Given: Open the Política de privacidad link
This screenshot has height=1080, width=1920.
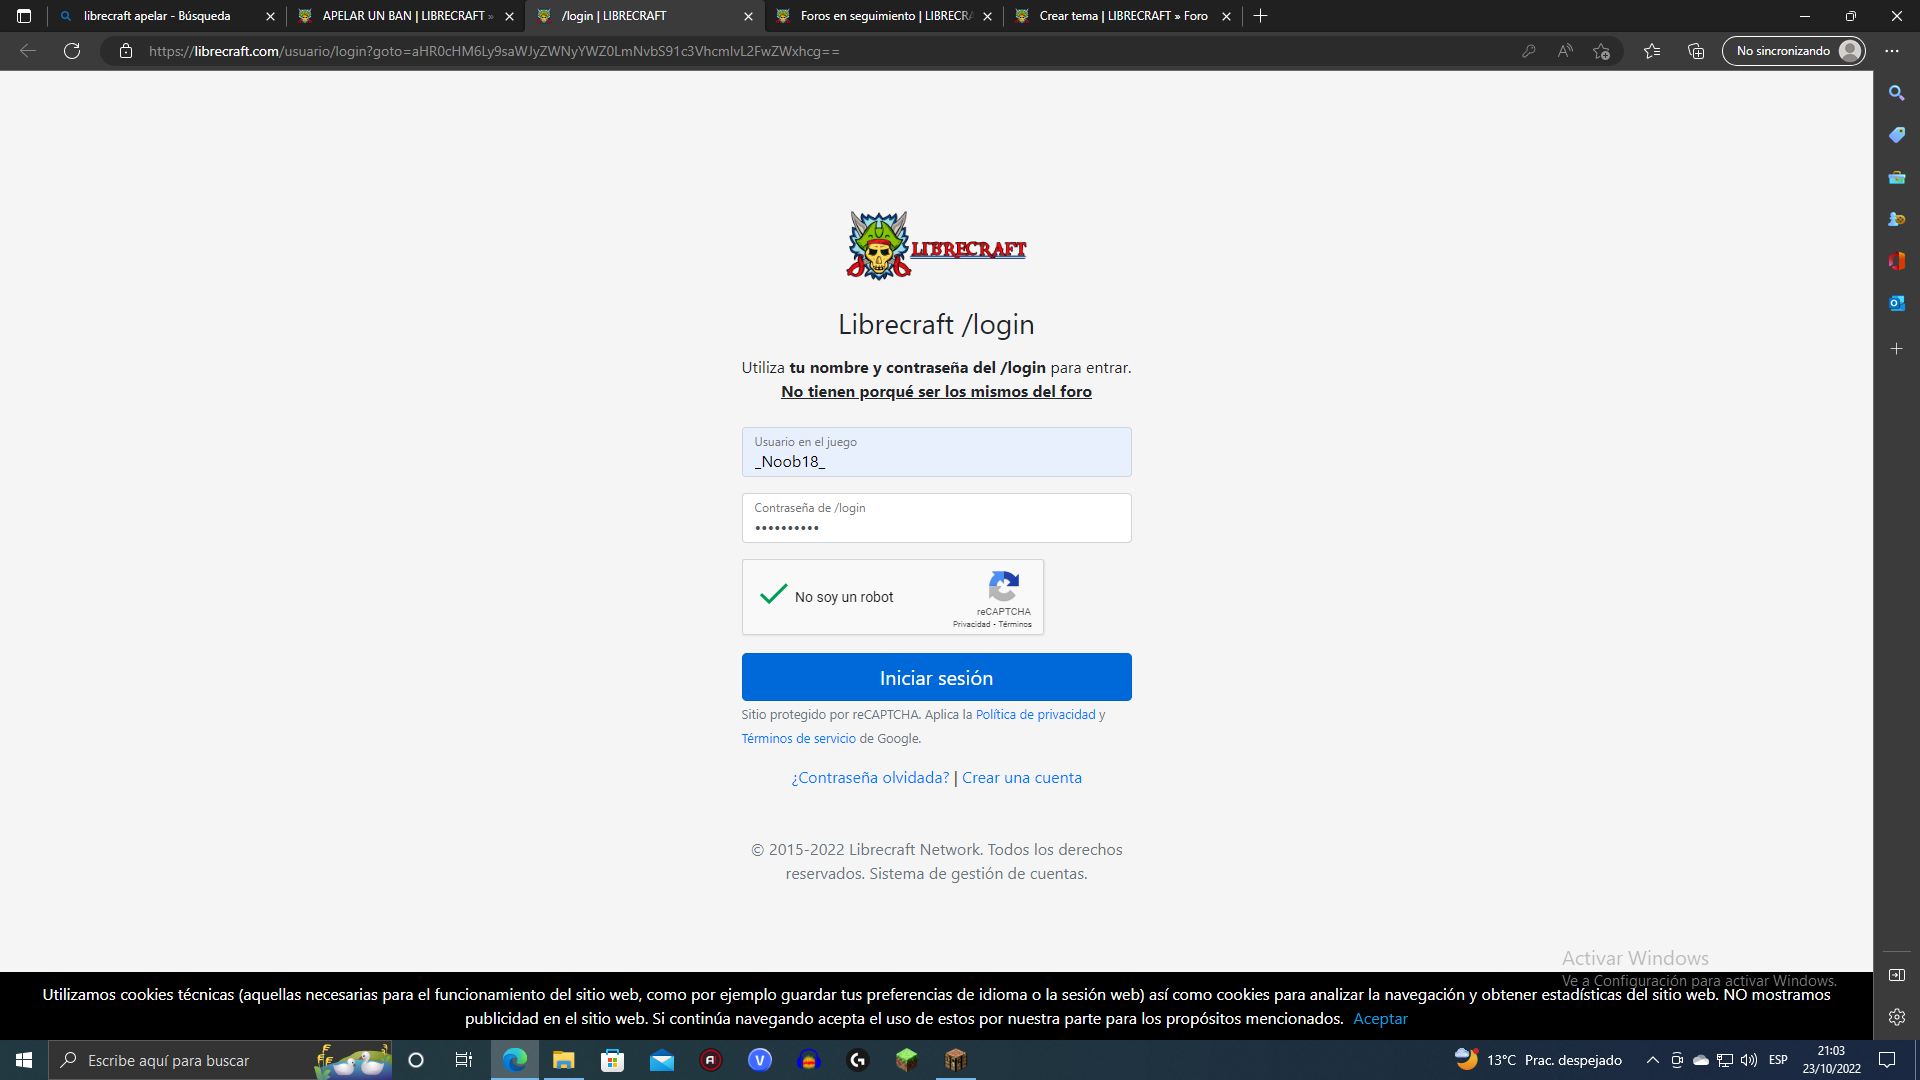Looking at the screenshot, I should click(x=1035, y=714).
